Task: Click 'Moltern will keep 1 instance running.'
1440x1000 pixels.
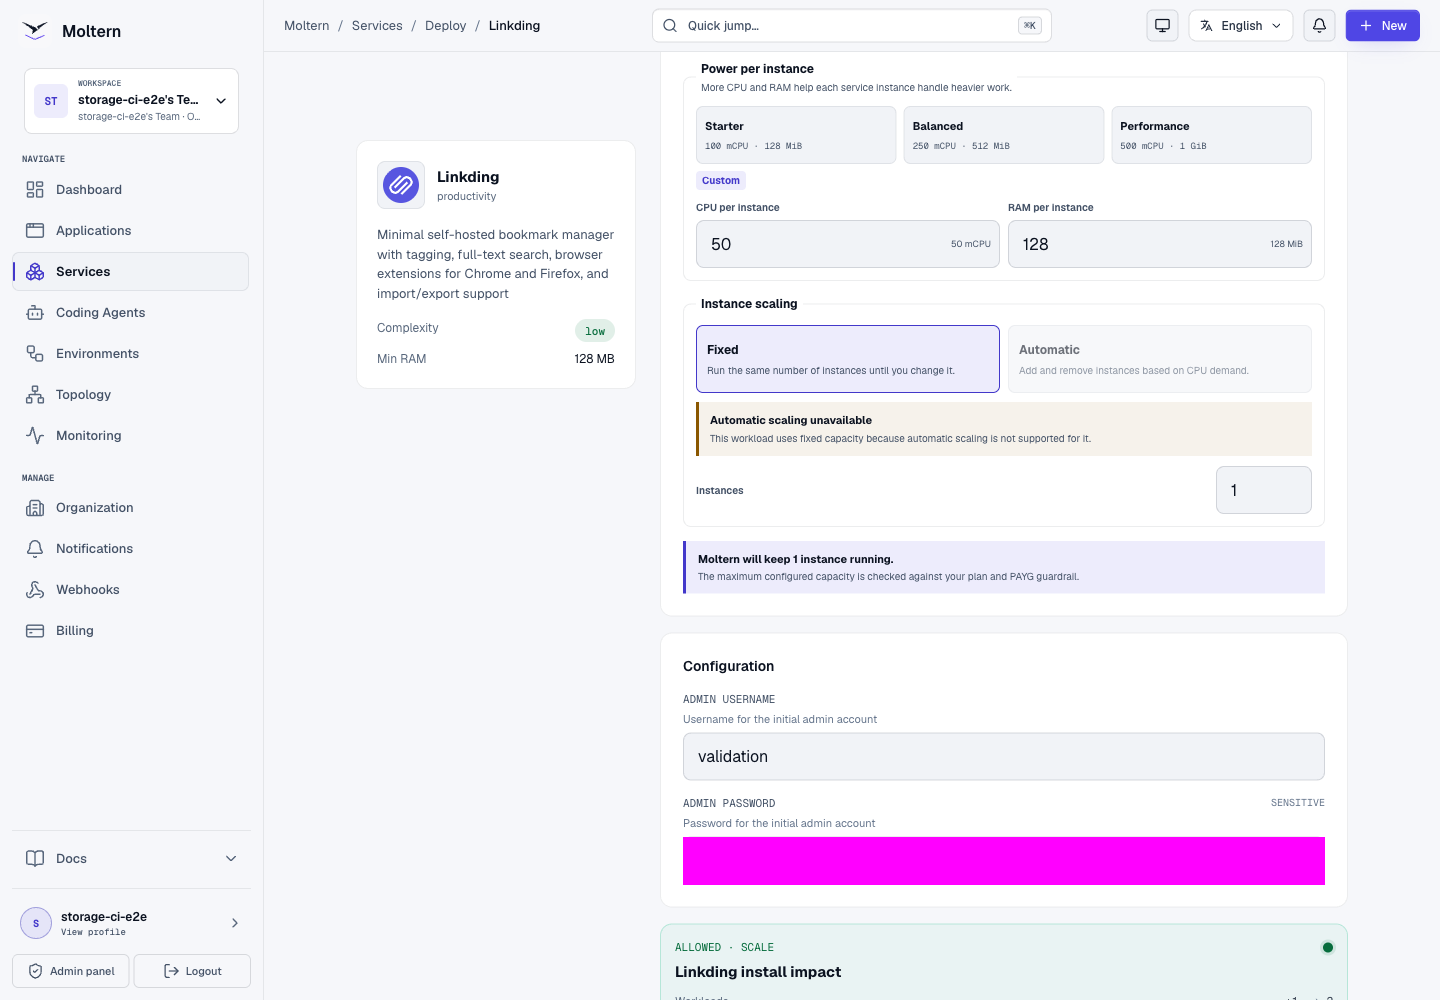Action: (x=796, y=559)
